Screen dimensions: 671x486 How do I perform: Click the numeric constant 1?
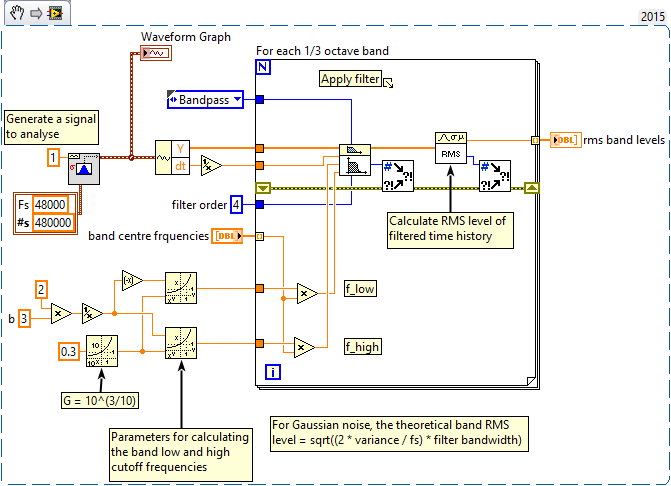53,157
